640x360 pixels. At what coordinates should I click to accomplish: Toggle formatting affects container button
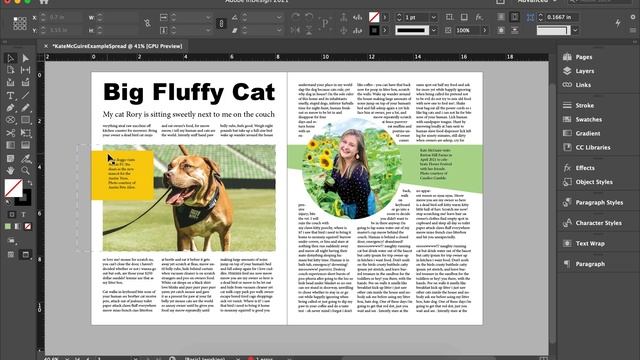pos(12,214)
